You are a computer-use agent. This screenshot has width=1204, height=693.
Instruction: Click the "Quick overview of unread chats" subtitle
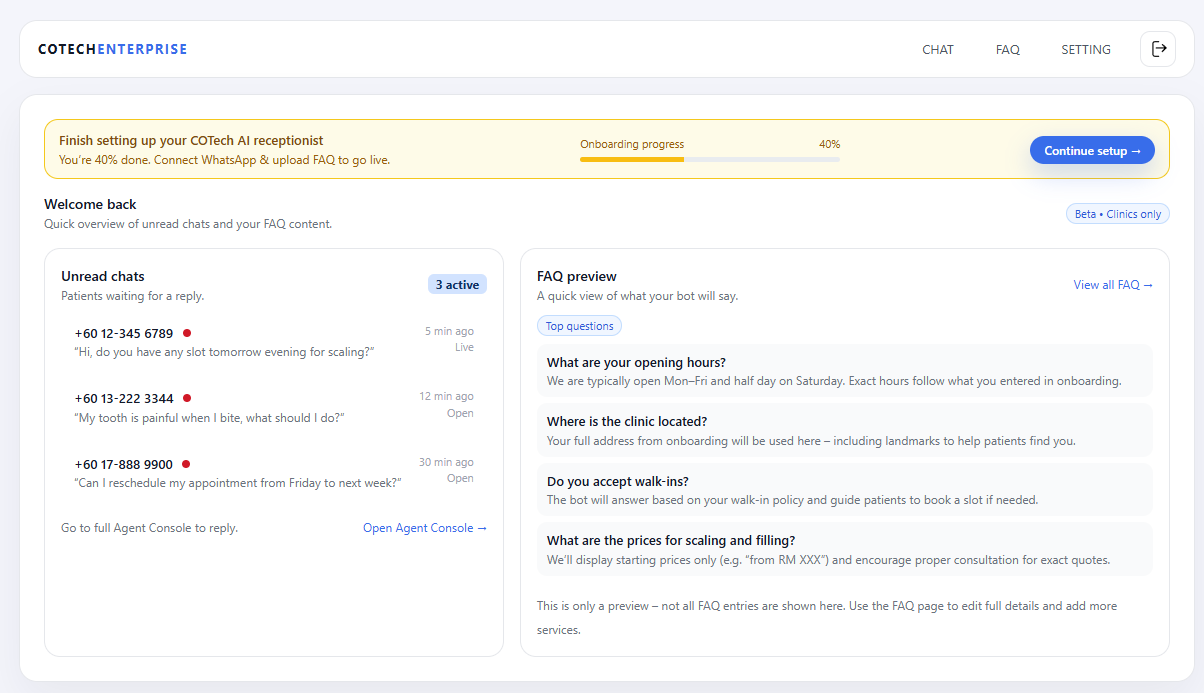click(x=188, y=224)
